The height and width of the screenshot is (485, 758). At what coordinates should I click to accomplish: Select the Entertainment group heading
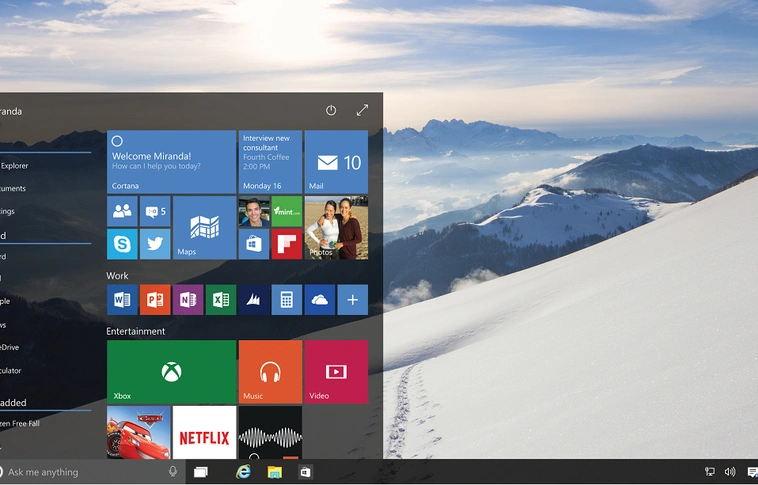click(135, 331)
